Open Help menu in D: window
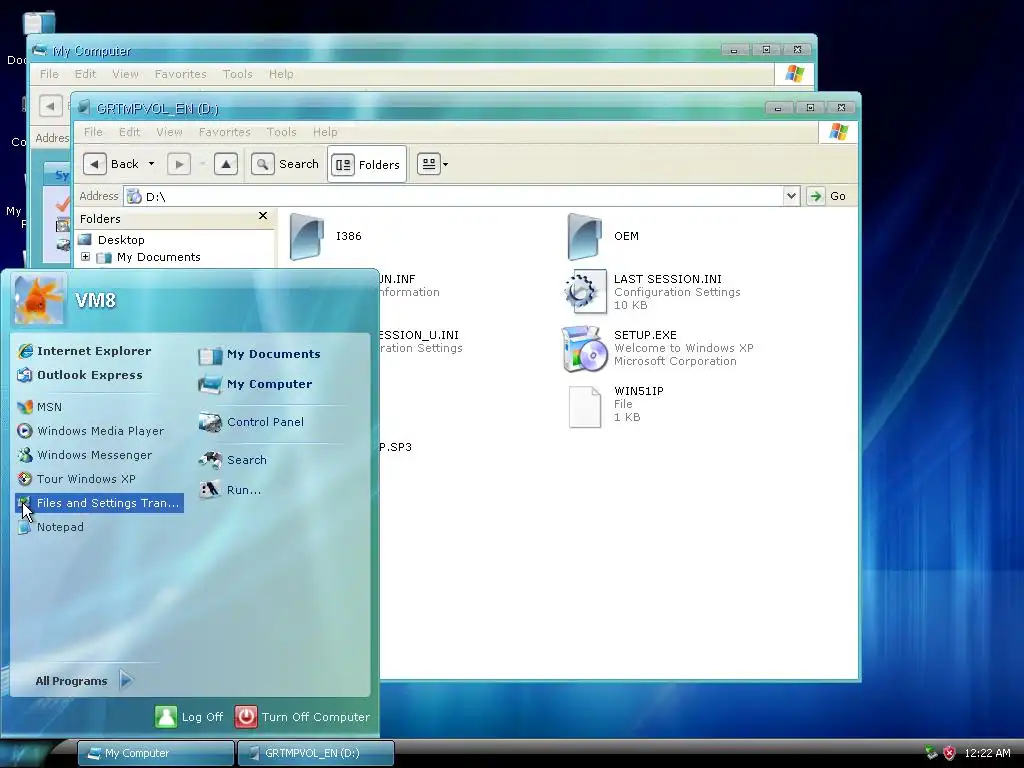Screen dimensions: 1024x768 point(325,132)
